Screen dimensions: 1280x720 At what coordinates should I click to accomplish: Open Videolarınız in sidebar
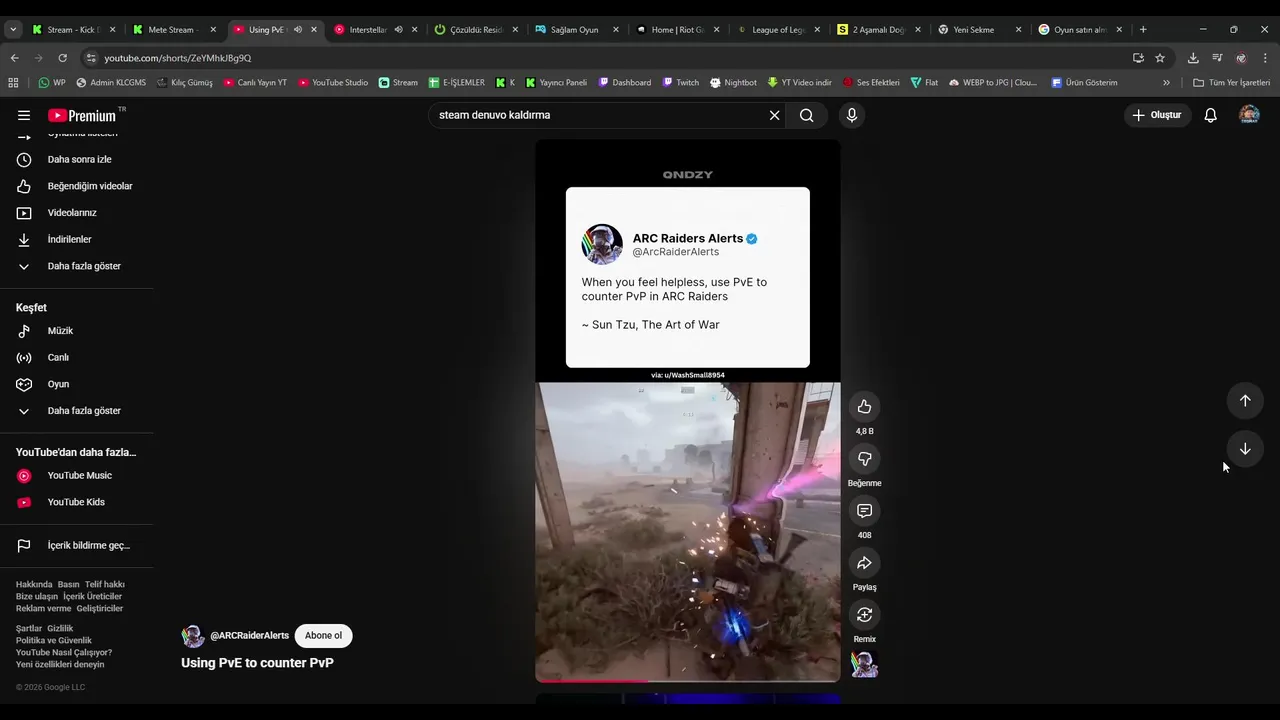point(77,213)
